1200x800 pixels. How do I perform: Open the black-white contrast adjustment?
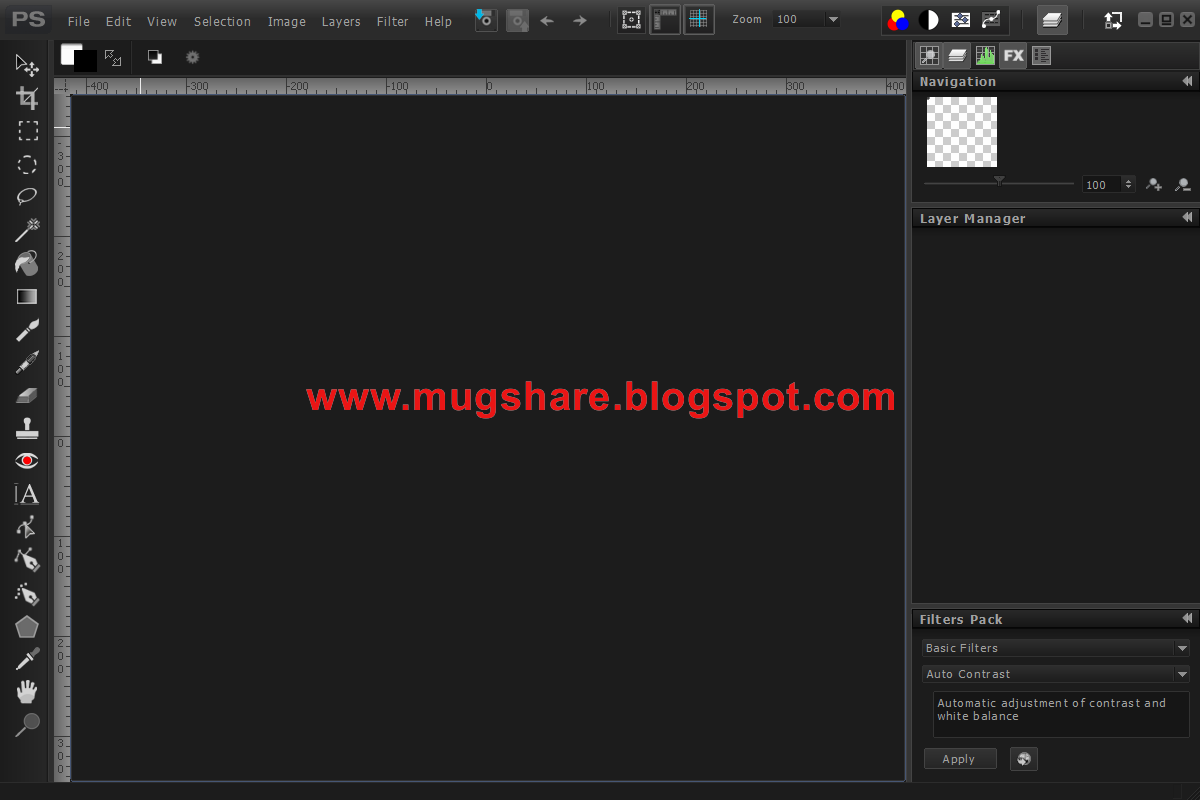click(x=929, y=20)
